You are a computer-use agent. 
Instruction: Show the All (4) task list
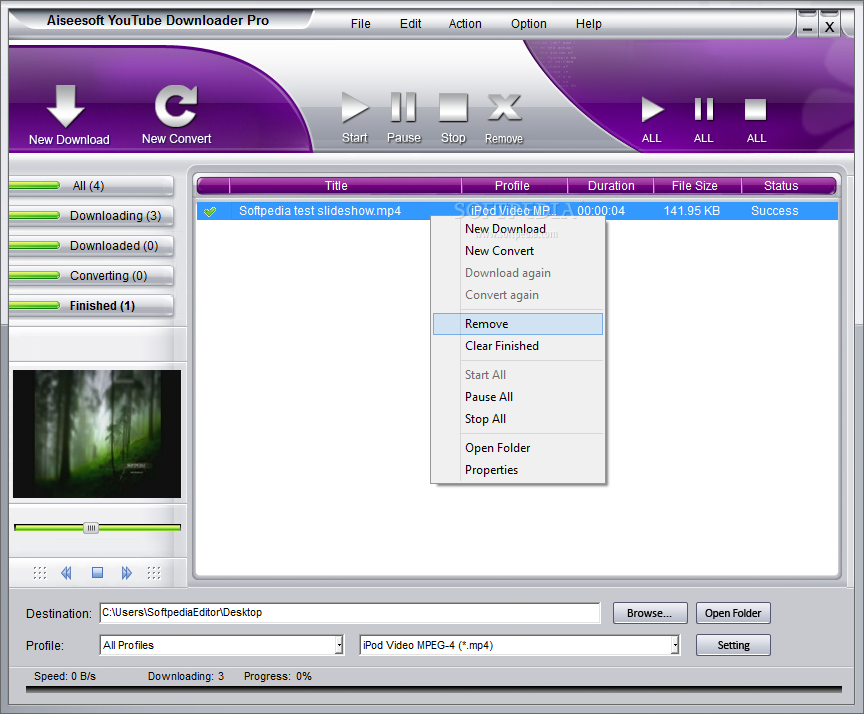tap(91, 186)
